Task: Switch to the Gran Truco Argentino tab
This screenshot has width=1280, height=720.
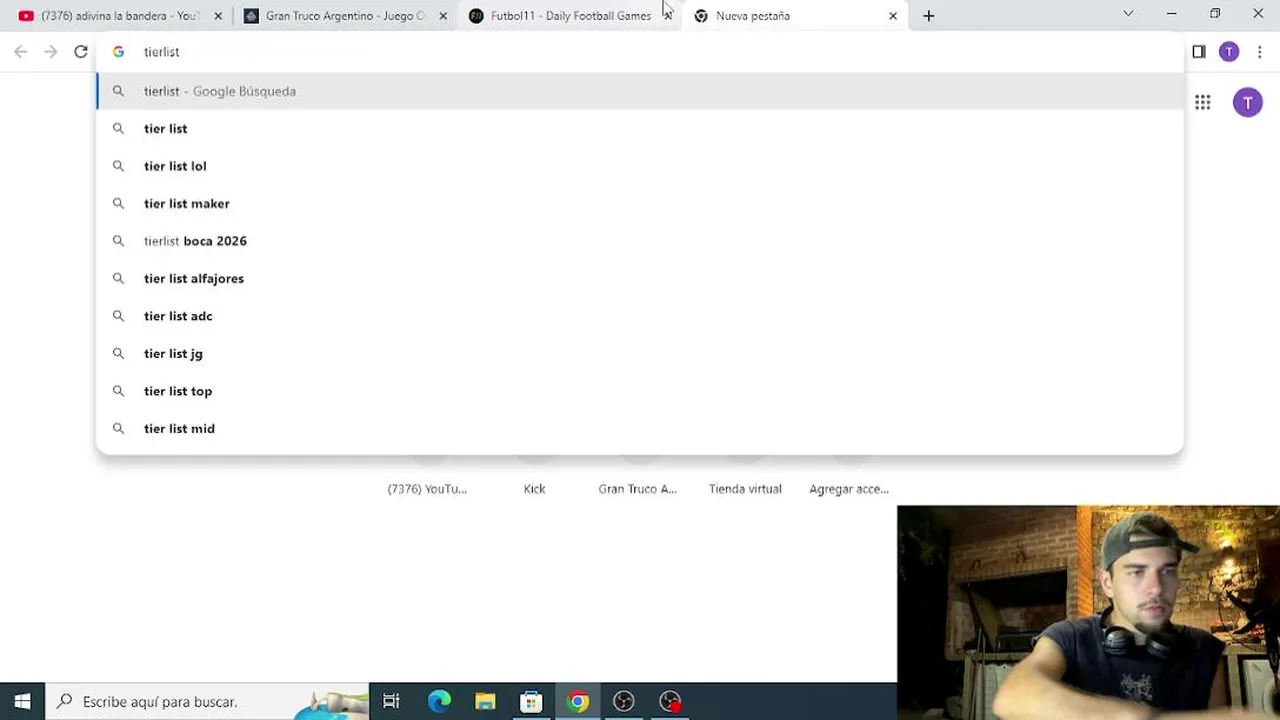Action: click(x=344, y=16)
